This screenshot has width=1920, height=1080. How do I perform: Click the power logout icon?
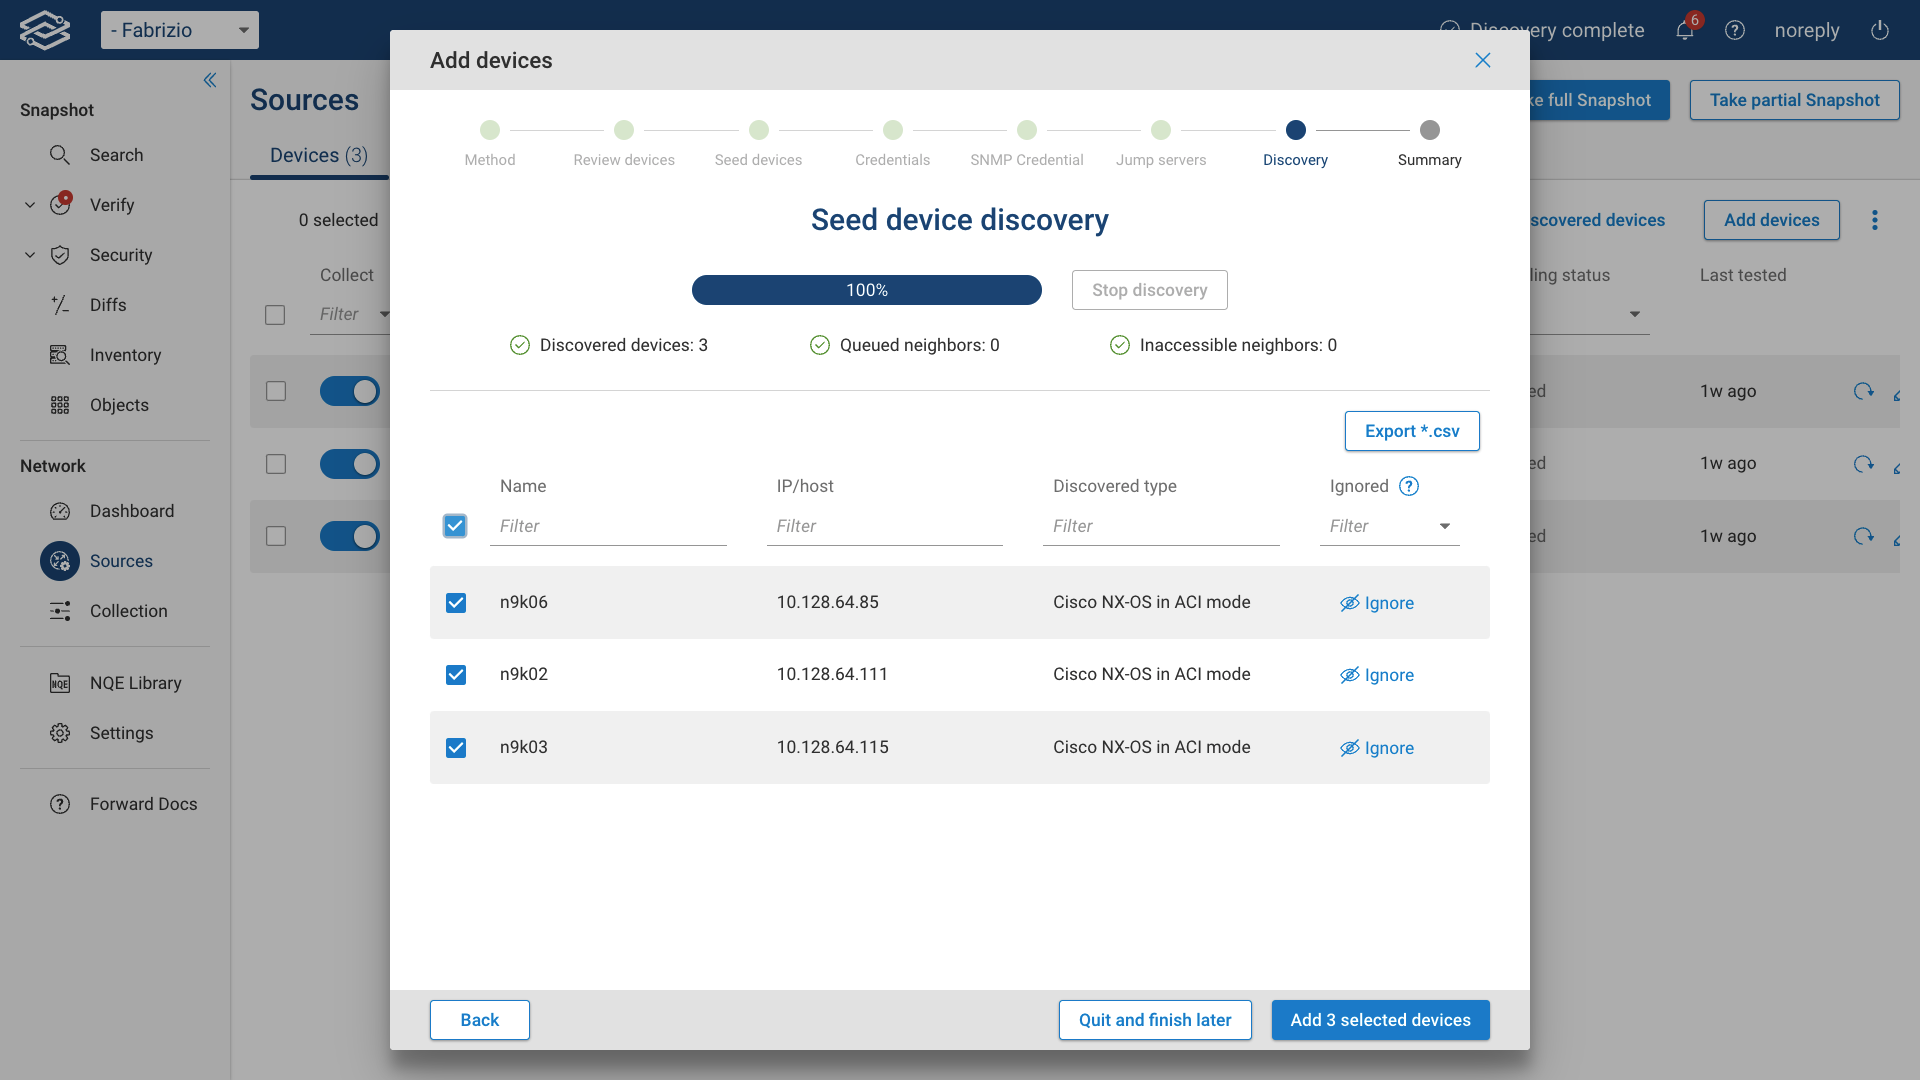(x=1879, y=30)
